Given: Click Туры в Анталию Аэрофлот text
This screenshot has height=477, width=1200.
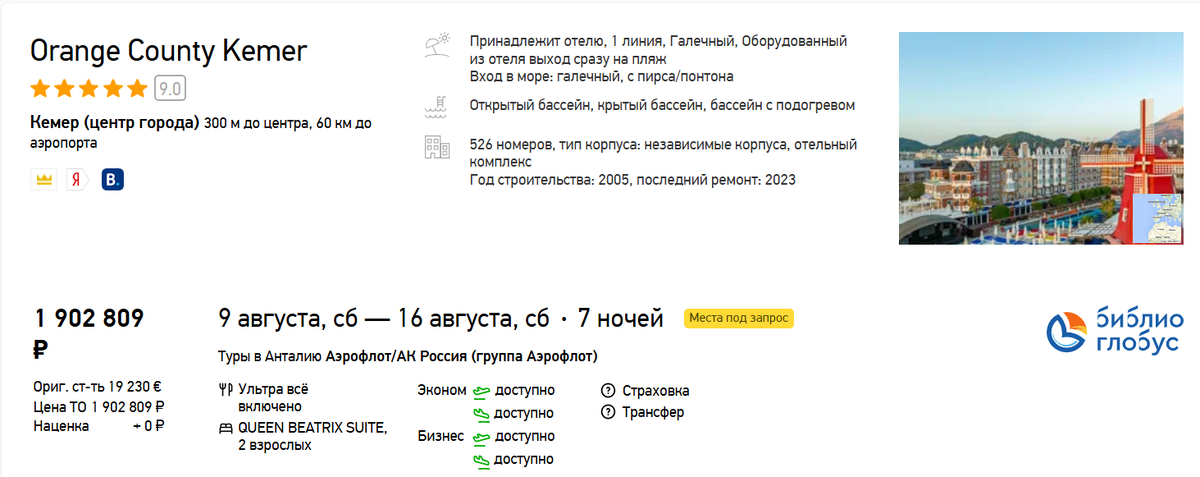Looking at the screenshot, I should (408, 357).
